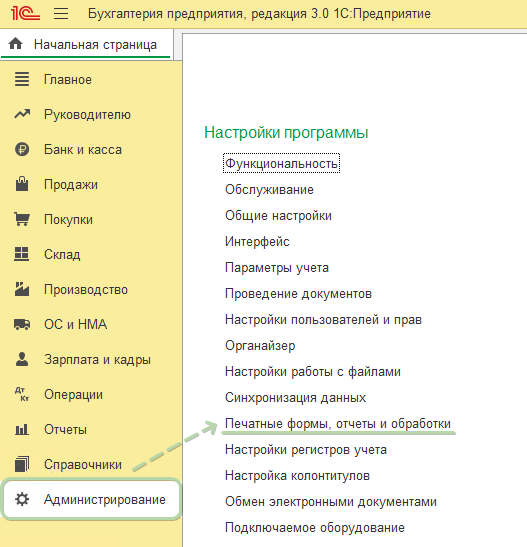Click the ruble coin icon for Банк и касса

click(22, 149)
